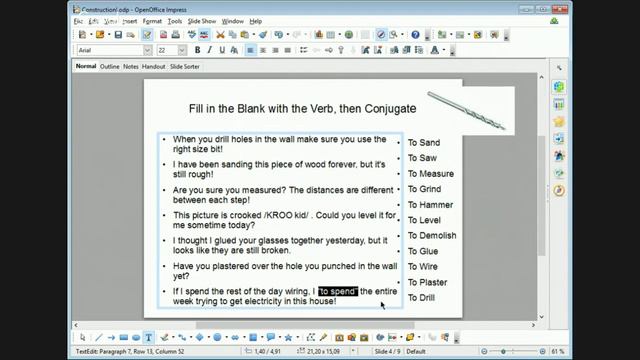This screenshot has width=640, height=360.
Task: Click the zoom out minus button
Action: pos(484,351)
